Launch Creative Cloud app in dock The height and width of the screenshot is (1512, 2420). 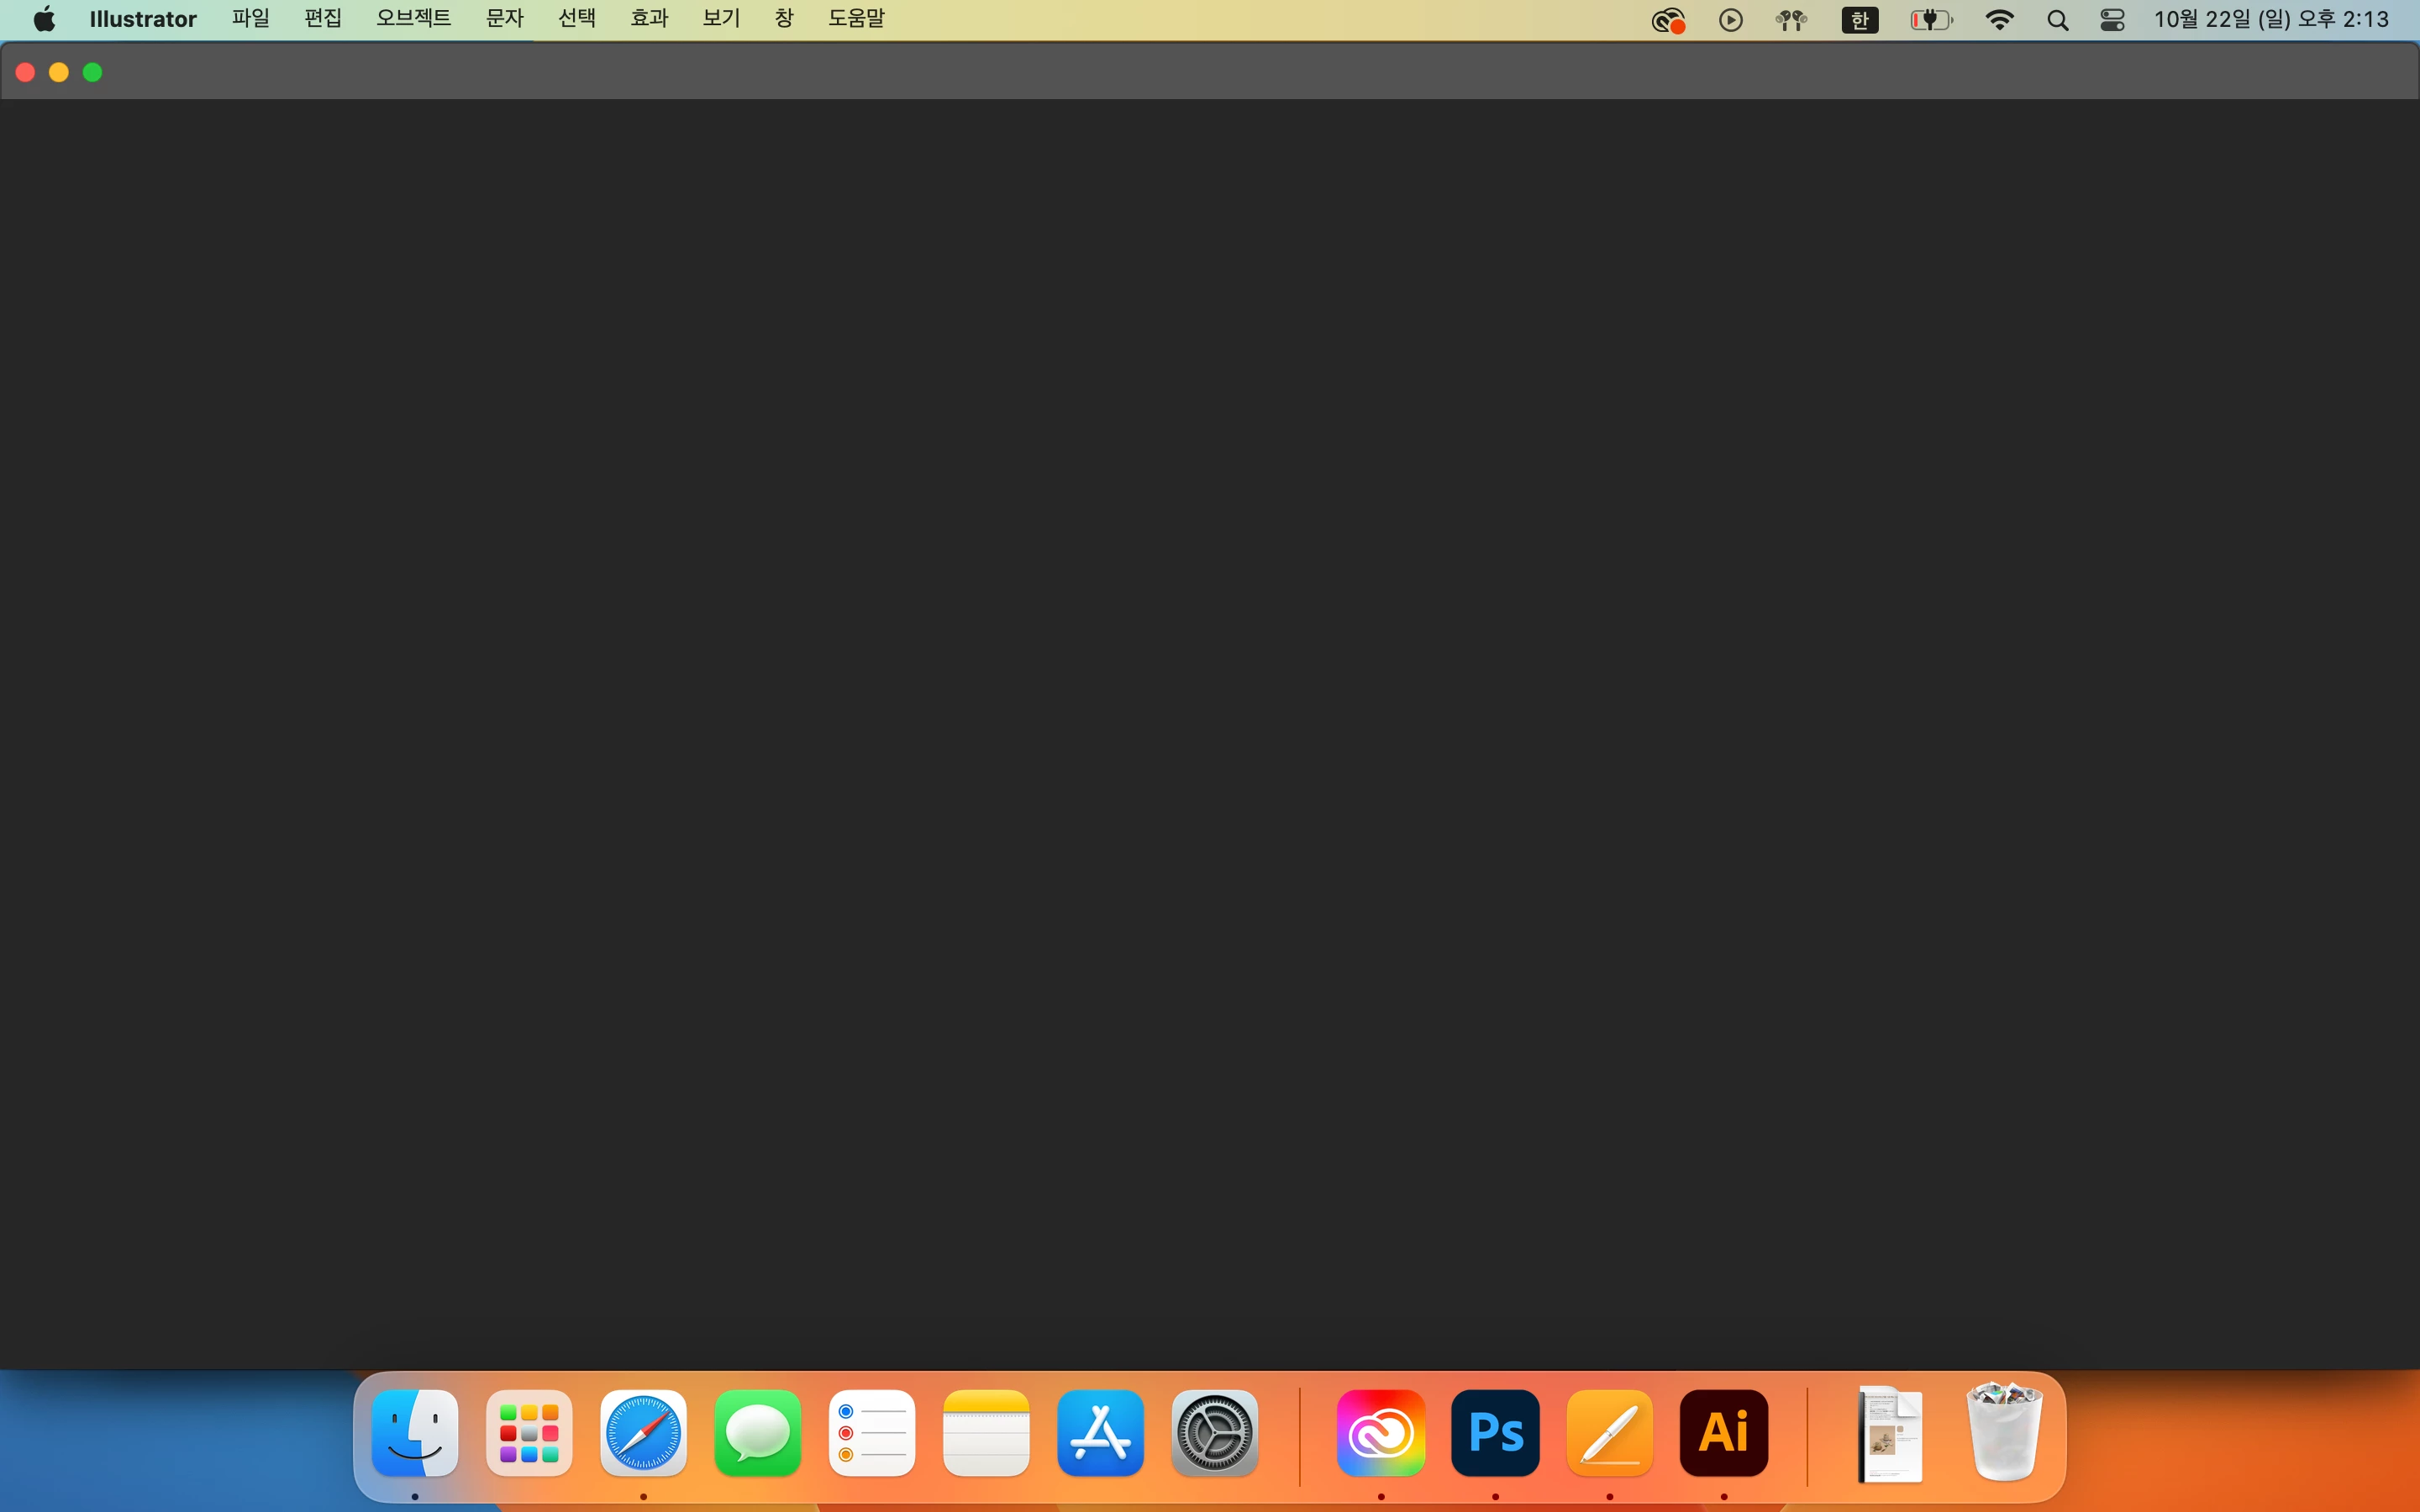[1381, 1432]
